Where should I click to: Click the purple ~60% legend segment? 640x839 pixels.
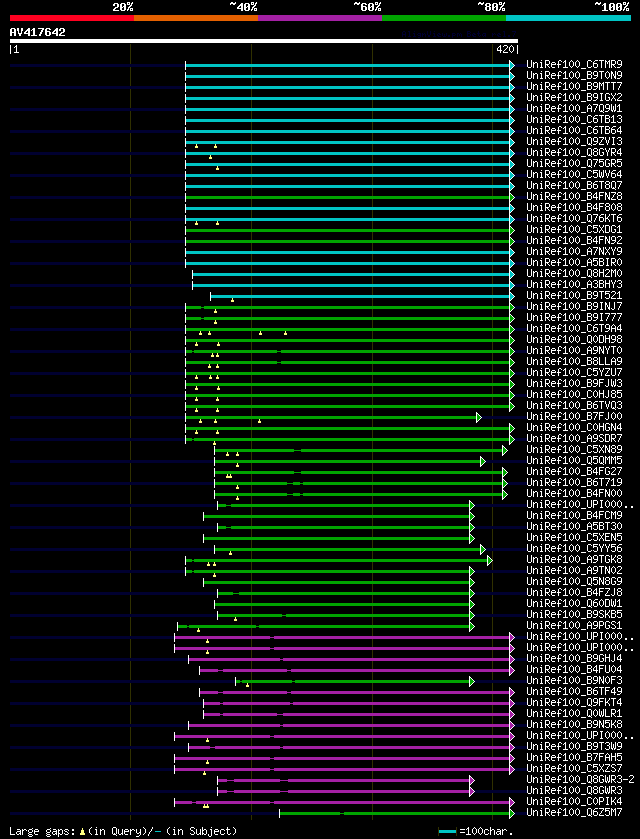click(320, 18)
